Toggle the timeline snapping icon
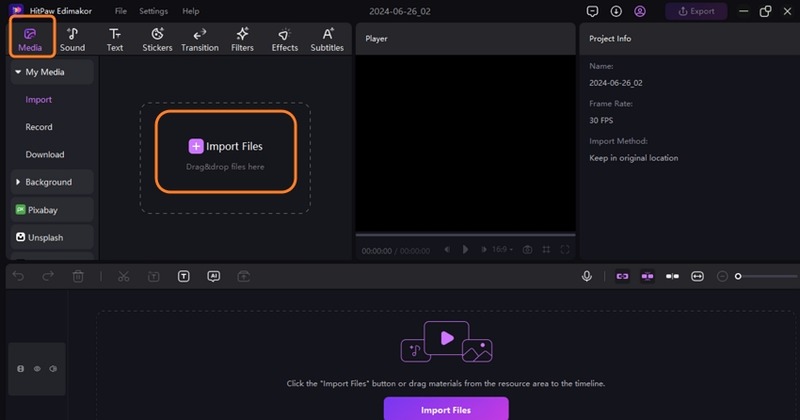This screenshot has width=800, height=420. click(647, 276)
